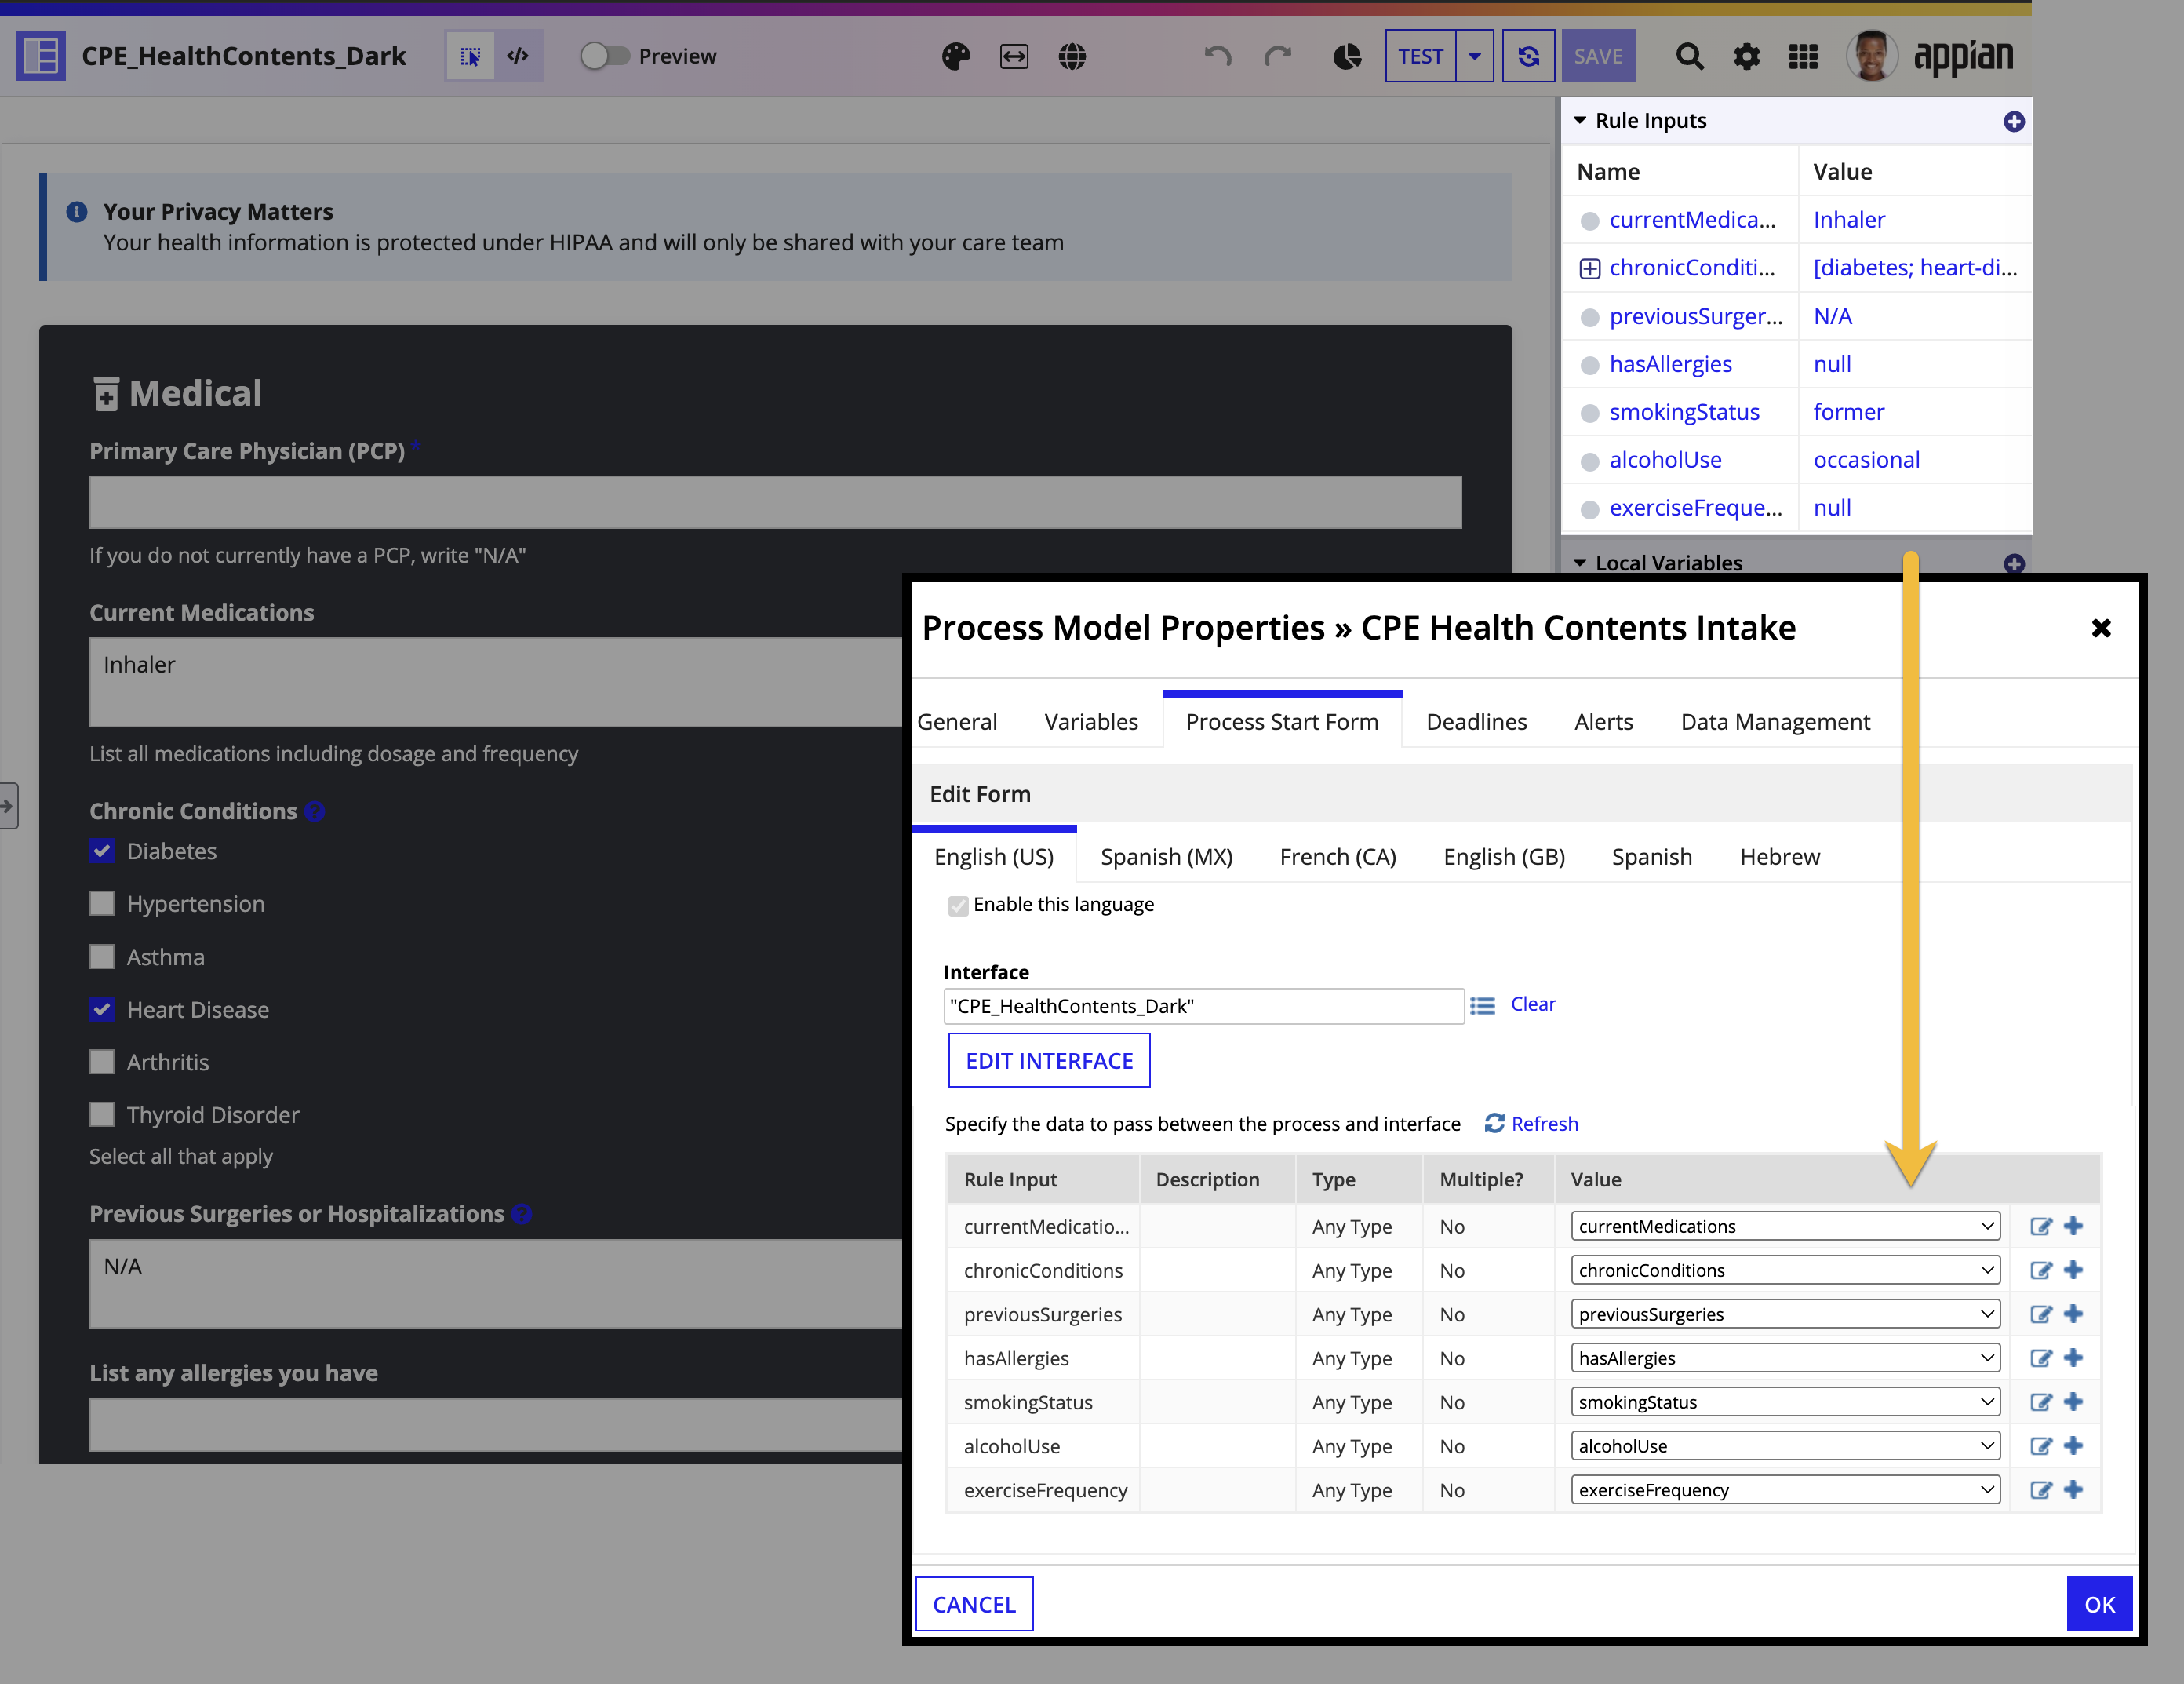Switch to the Deadlines tab
The width and height of the screenshot is (2184, 1684).
1476,722
